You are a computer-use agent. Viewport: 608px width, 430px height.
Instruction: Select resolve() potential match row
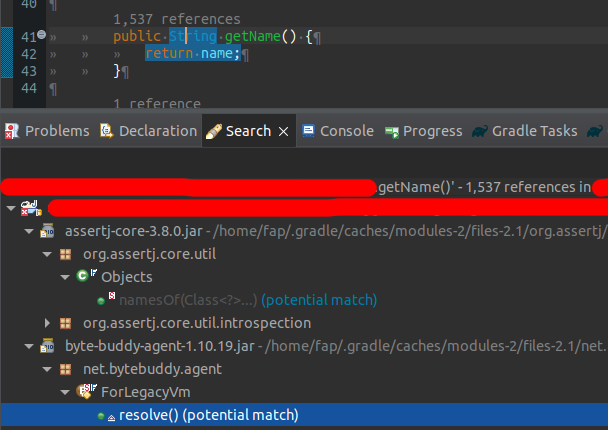(x=304, y=415)
